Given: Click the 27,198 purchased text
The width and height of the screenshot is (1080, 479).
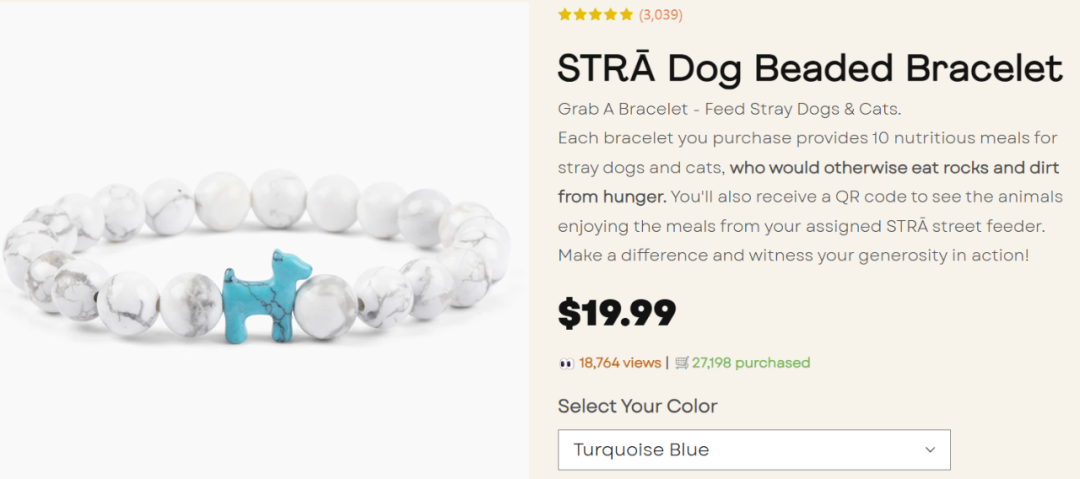Looking at the screenshot, I should tap(751, 363).
